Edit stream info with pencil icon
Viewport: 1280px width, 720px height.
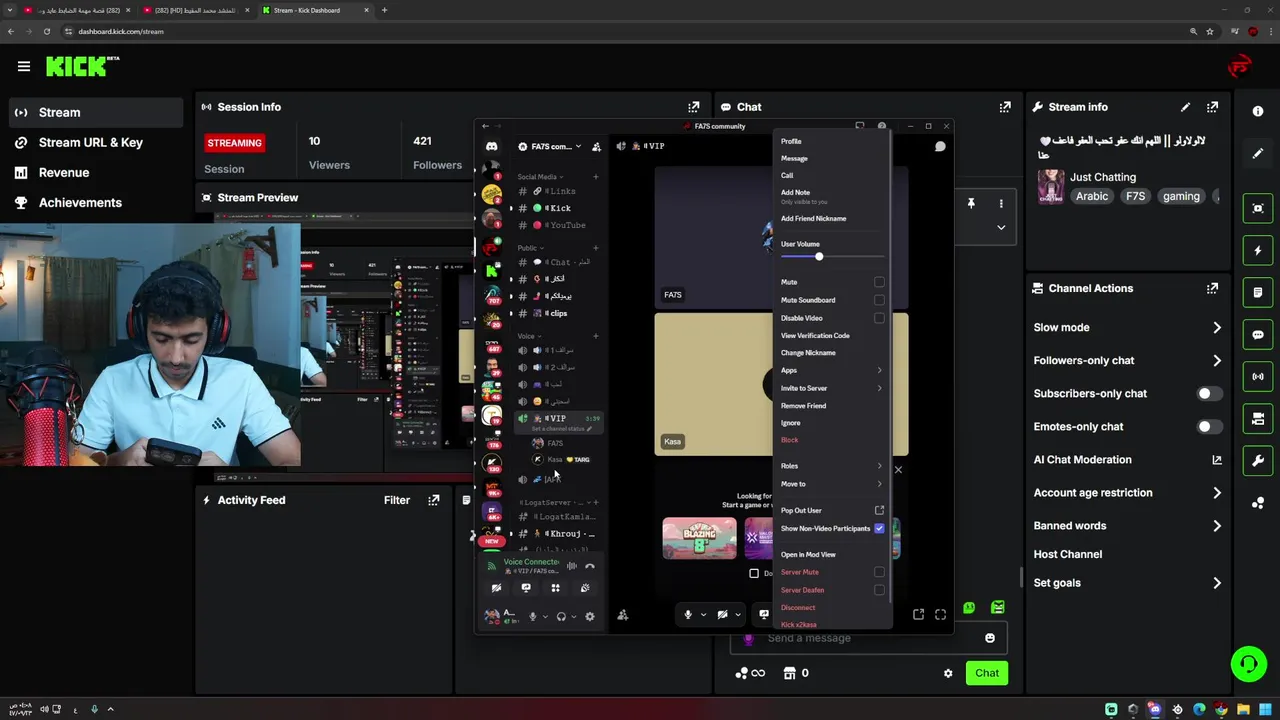click(1185, 107)
